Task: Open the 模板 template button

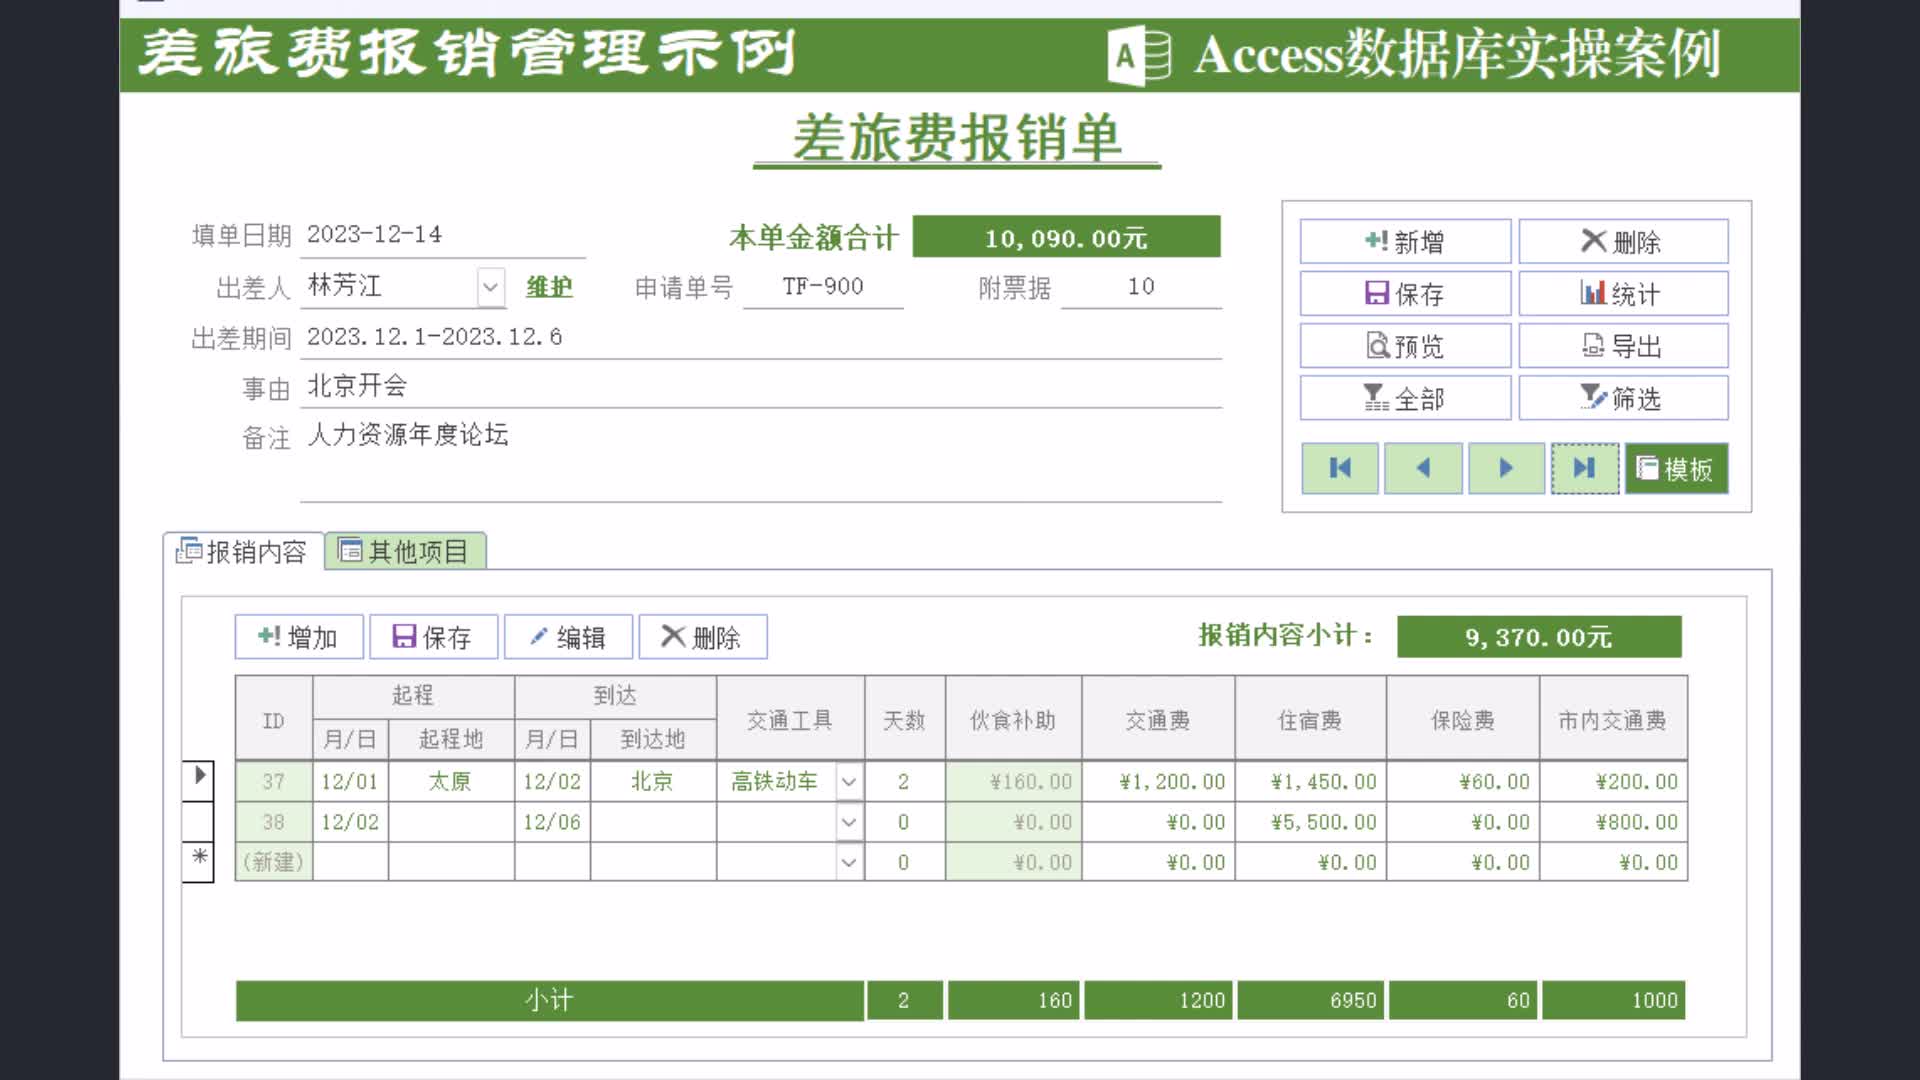Action: tap(1676, 468)
